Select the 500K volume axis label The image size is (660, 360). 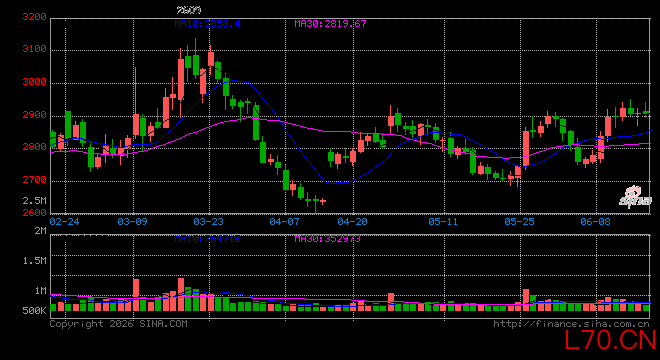point(35,311)
